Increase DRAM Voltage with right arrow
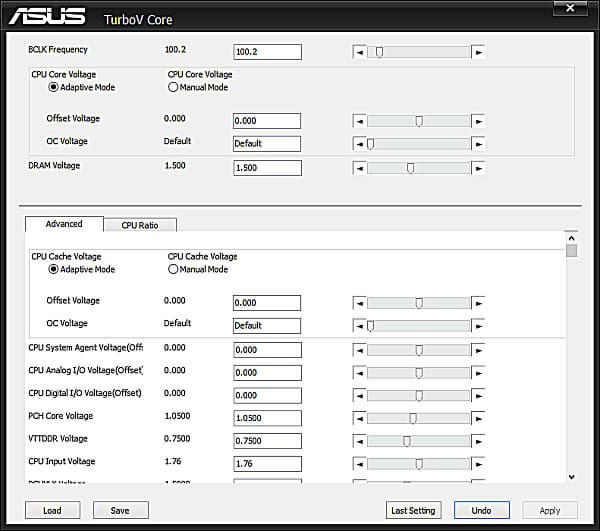Screen dimensions: 600x531 (x=478, y=168)
